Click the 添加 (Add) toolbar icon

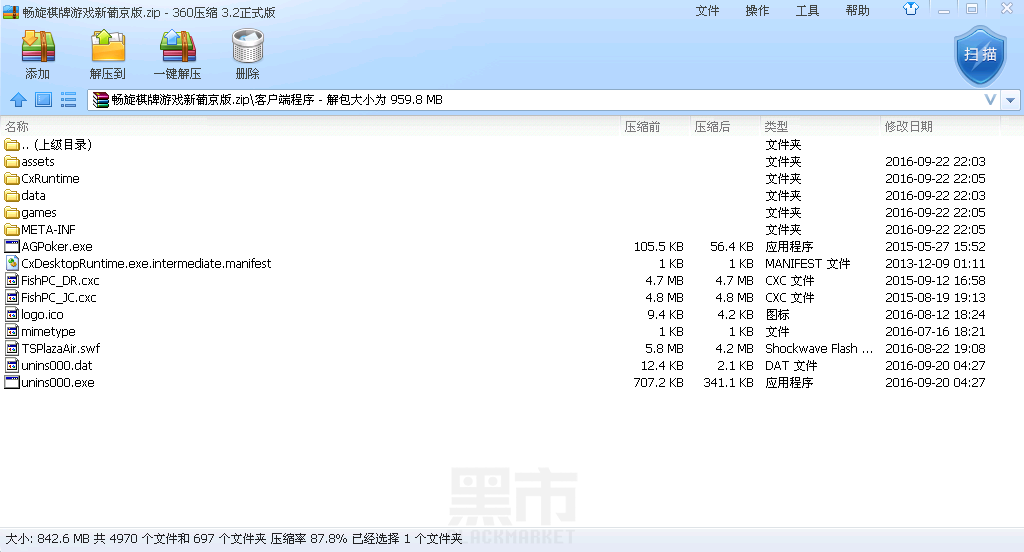(x=38, y=46)
